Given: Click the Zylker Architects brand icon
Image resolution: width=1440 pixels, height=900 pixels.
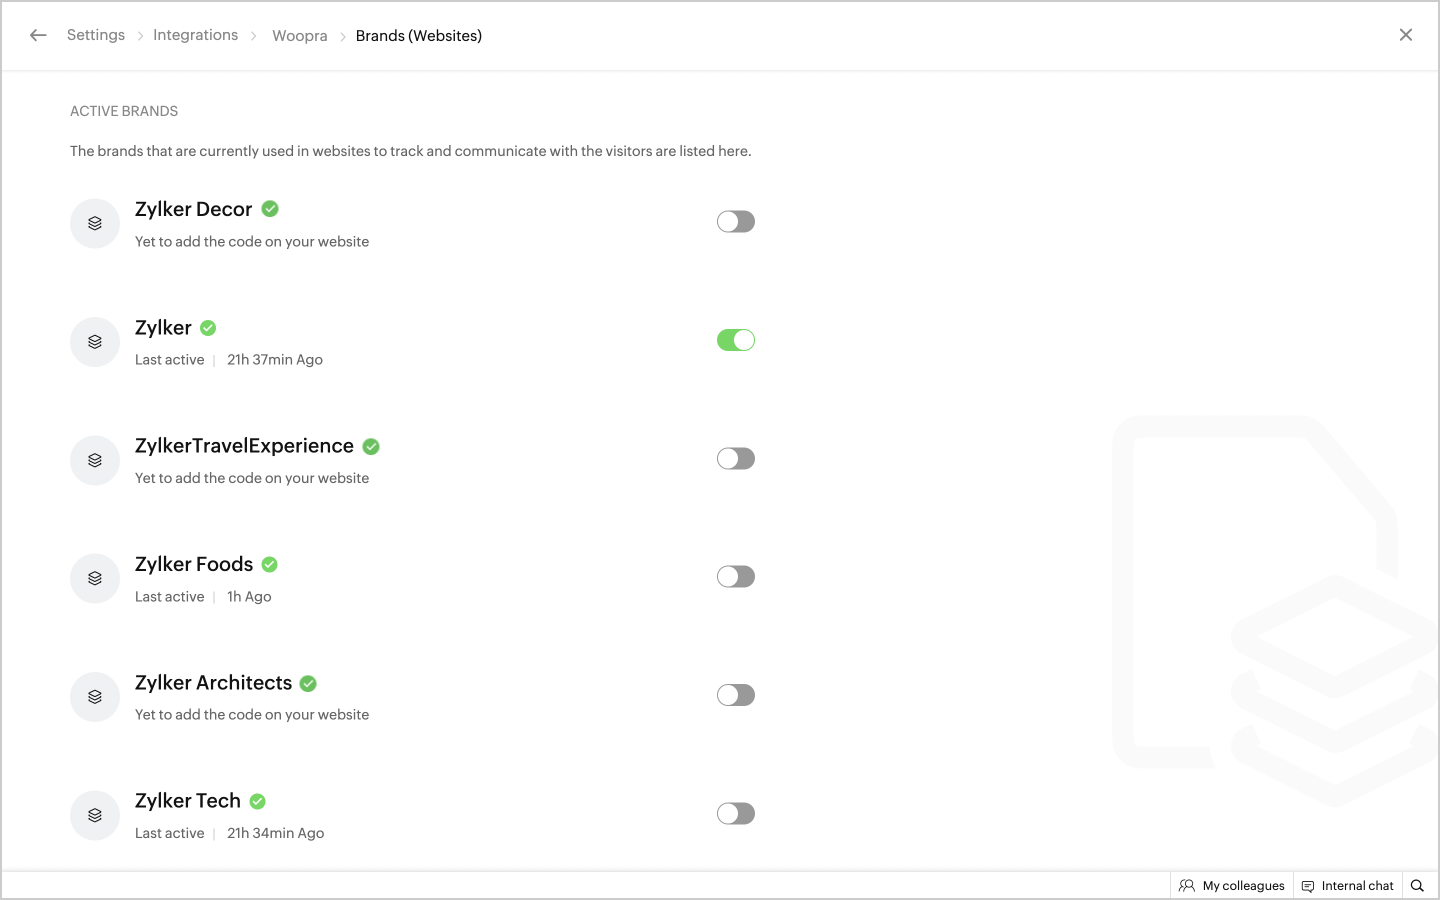Looking at the screenshot, I should pyautogui.click(x=95, y=697).
